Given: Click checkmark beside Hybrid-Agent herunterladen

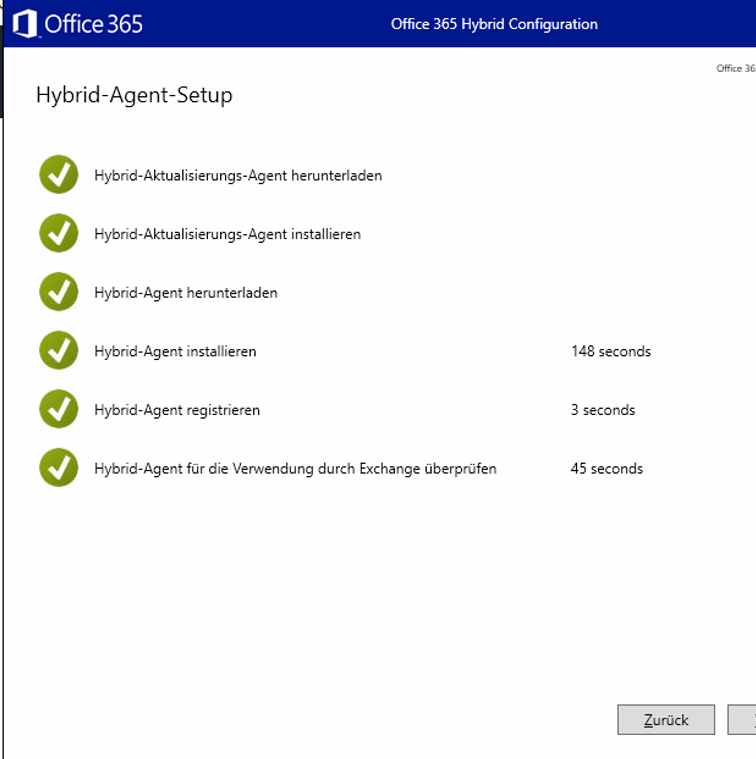Looking at the screenshot, I should click(x=59, y=292).
